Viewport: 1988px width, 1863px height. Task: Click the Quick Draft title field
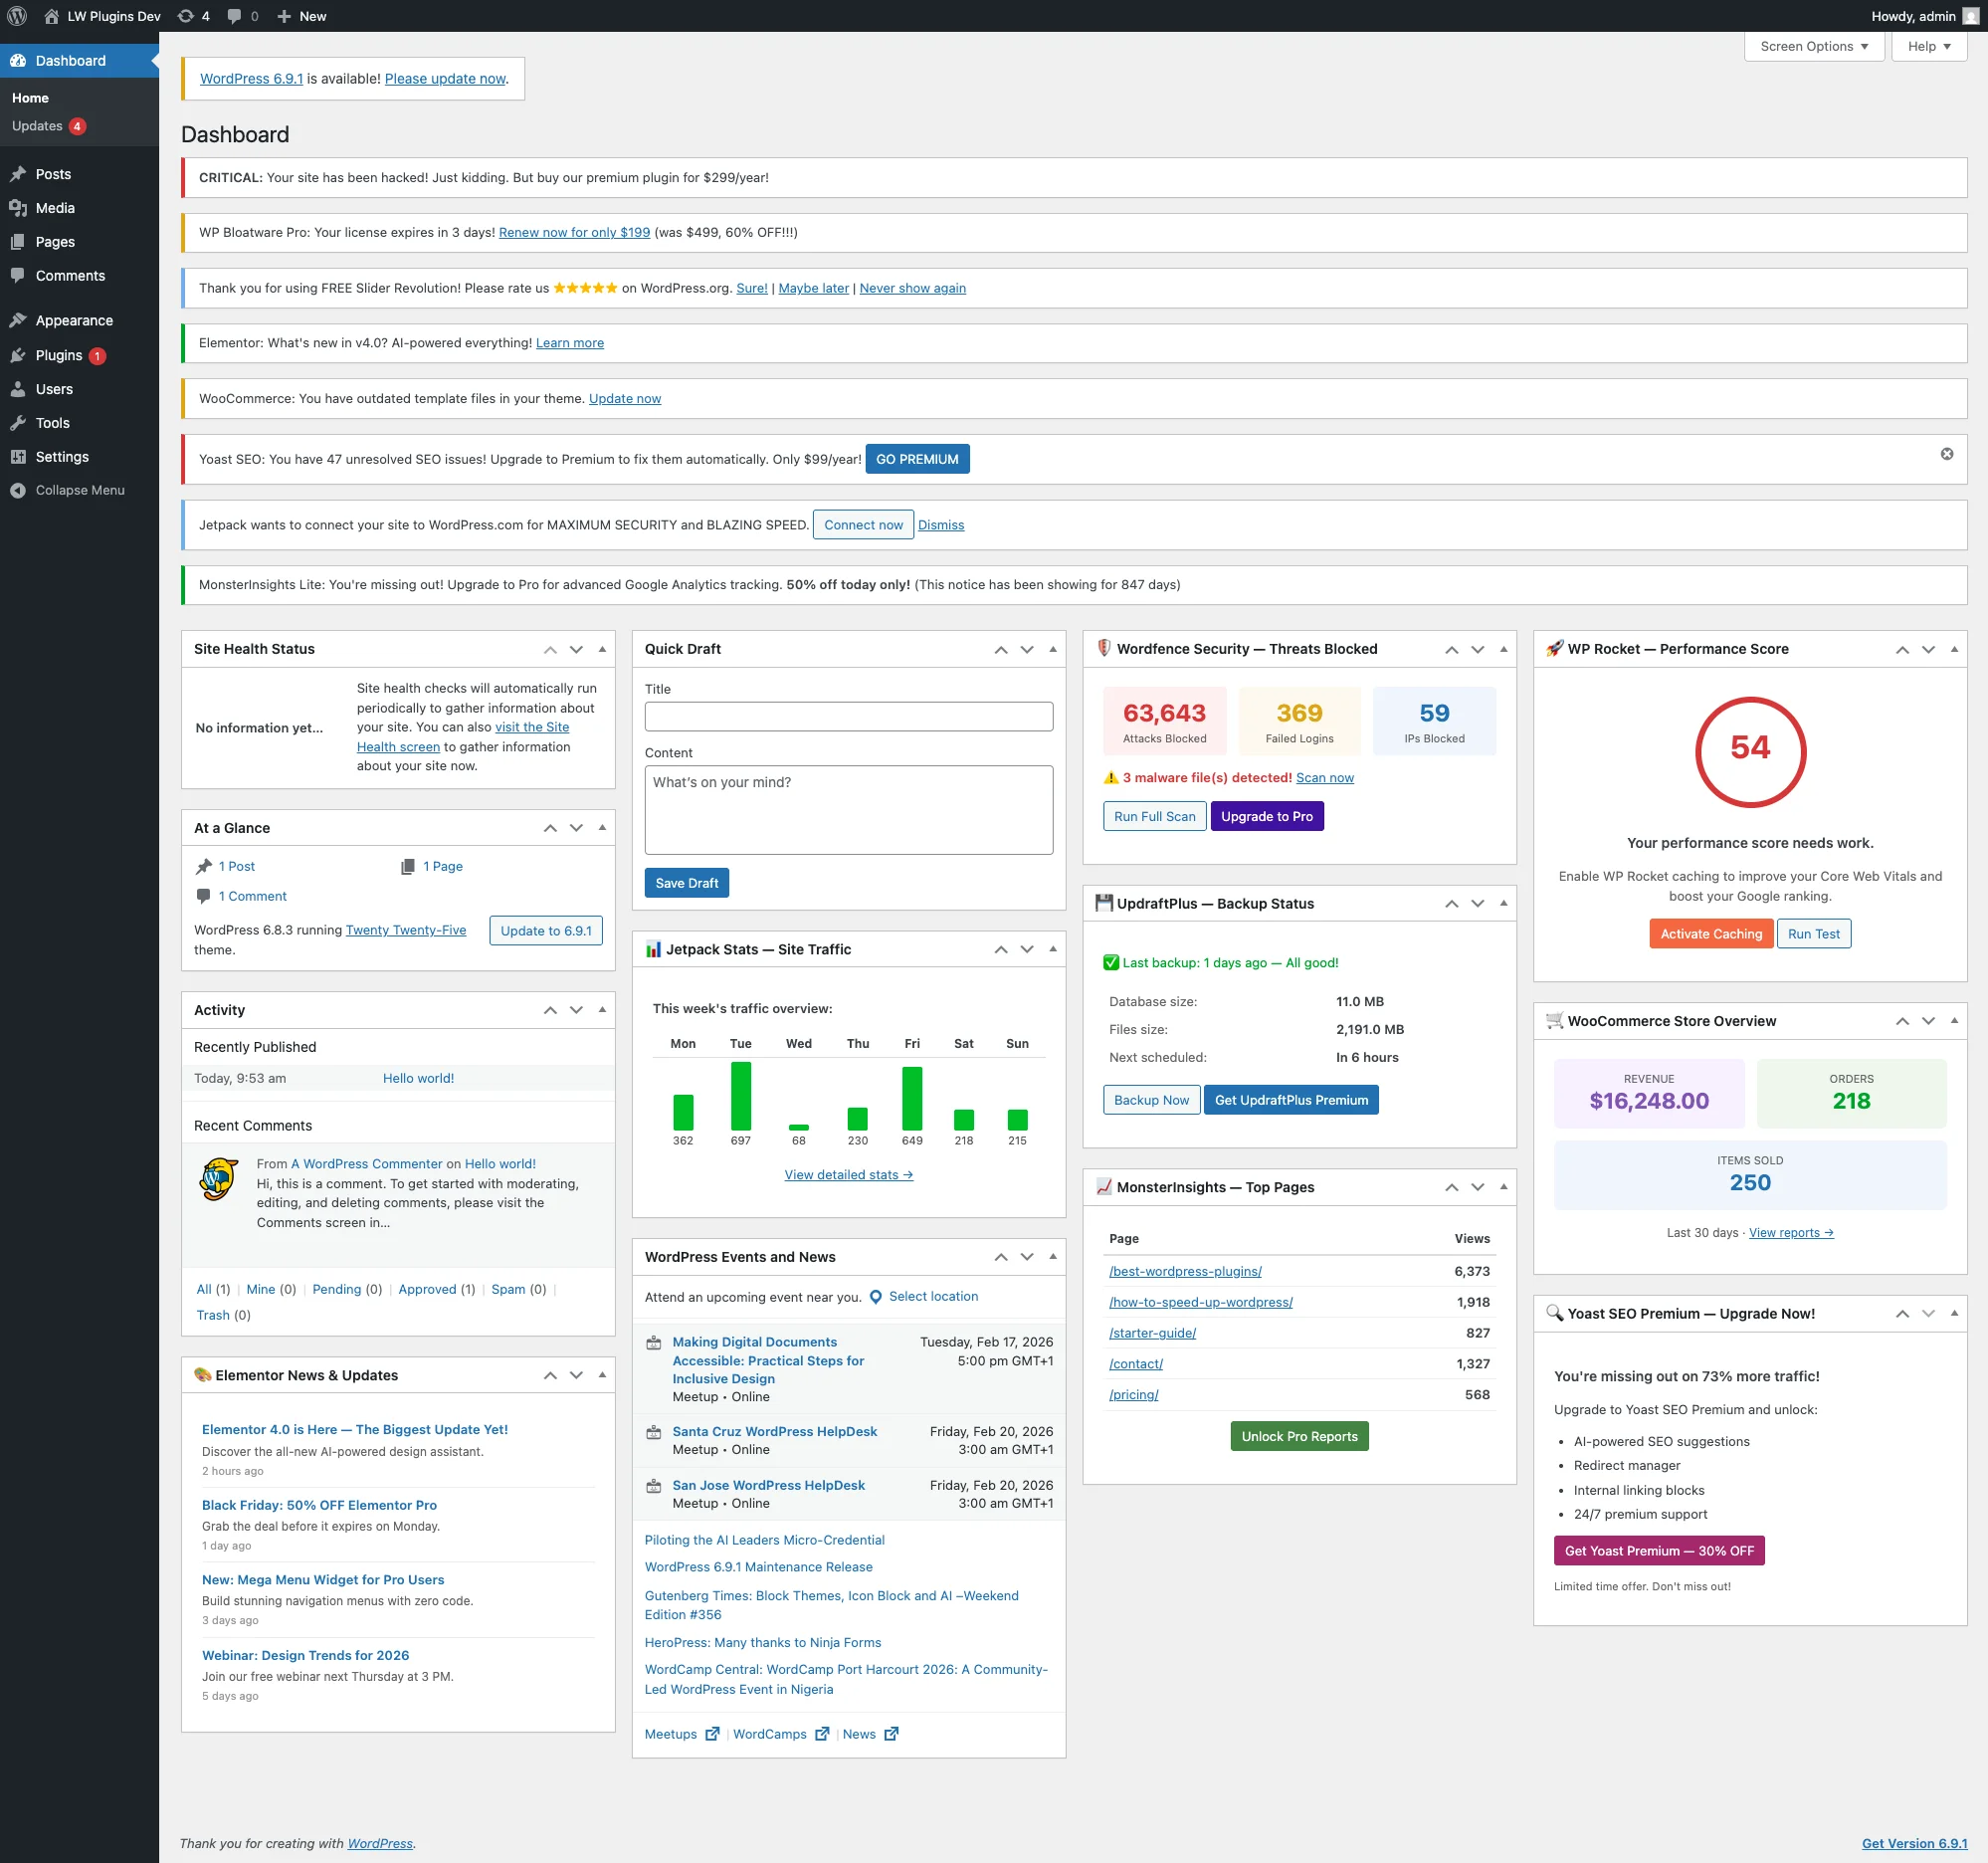point(848,716)
